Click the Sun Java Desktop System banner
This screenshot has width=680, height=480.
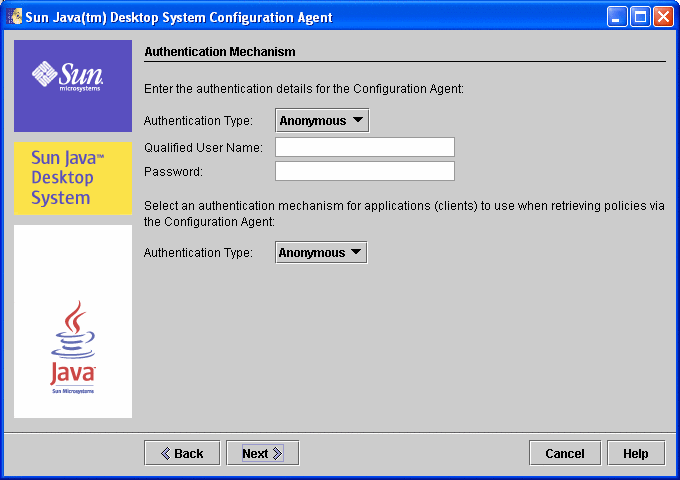pyautogui.click(x=73, y=178)
